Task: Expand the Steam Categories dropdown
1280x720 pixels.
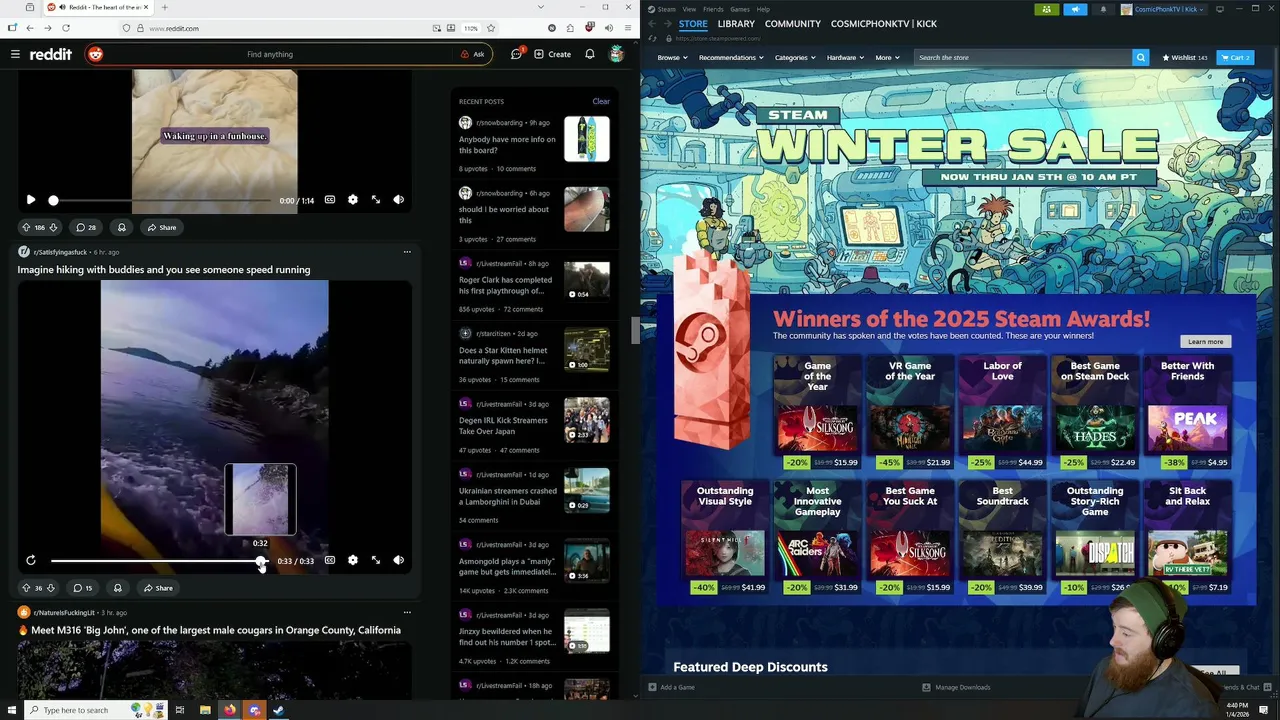Action: coord(795,57)
